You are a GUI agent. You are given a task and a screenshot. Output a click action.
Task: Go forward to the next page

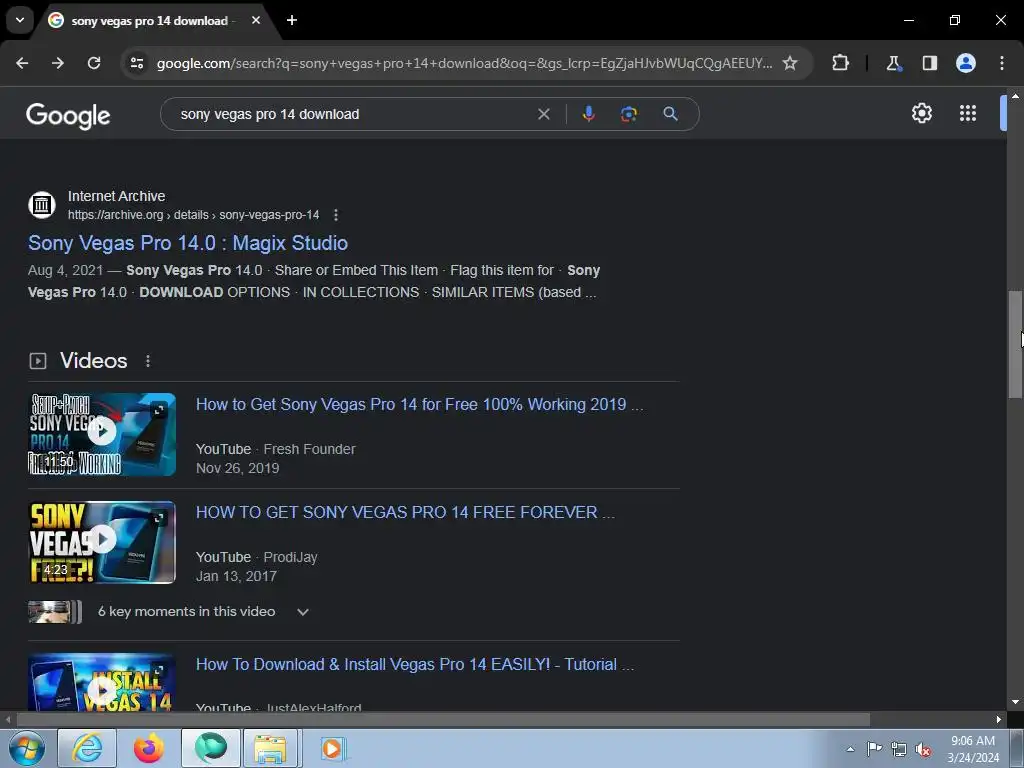[x=58, y=63]
